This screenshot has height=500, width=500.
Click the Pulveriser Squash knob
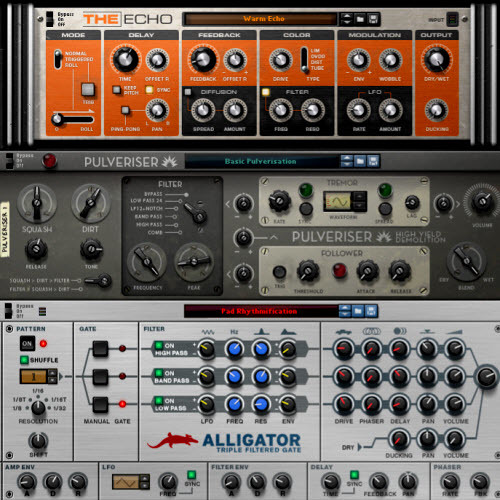[x=37, y=203]
